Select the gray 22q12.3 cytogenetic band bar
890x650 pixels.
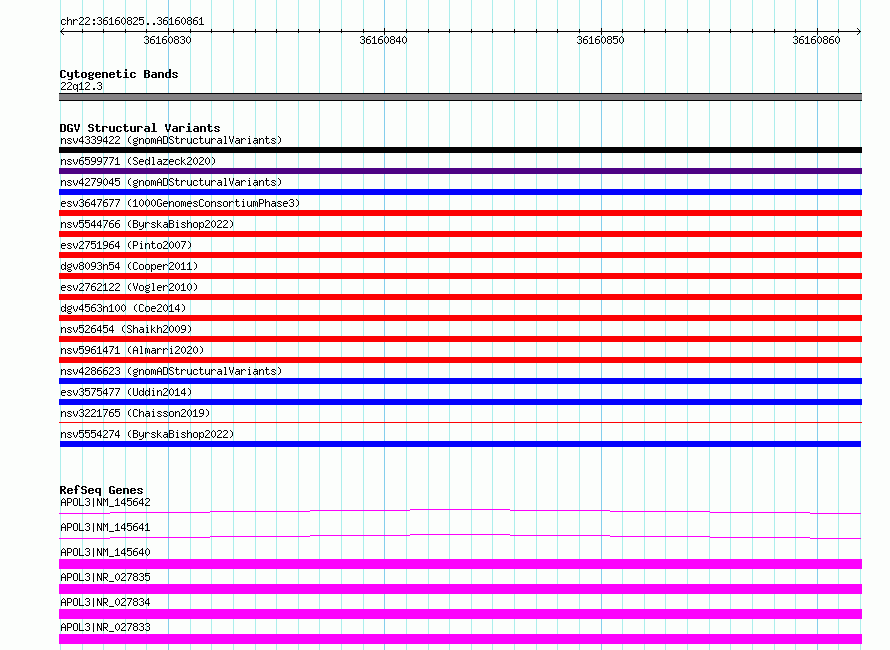(x=460, y=97)
